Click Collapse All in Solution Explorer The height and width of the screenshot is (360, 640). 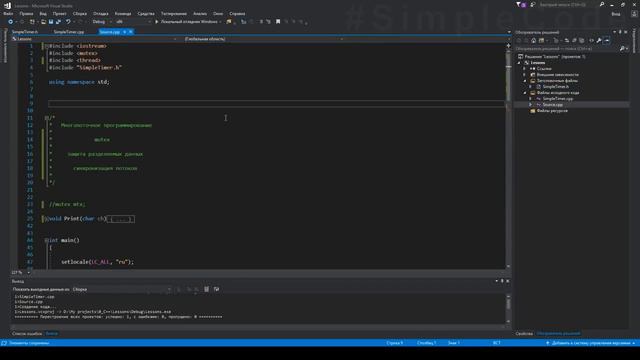574,40
